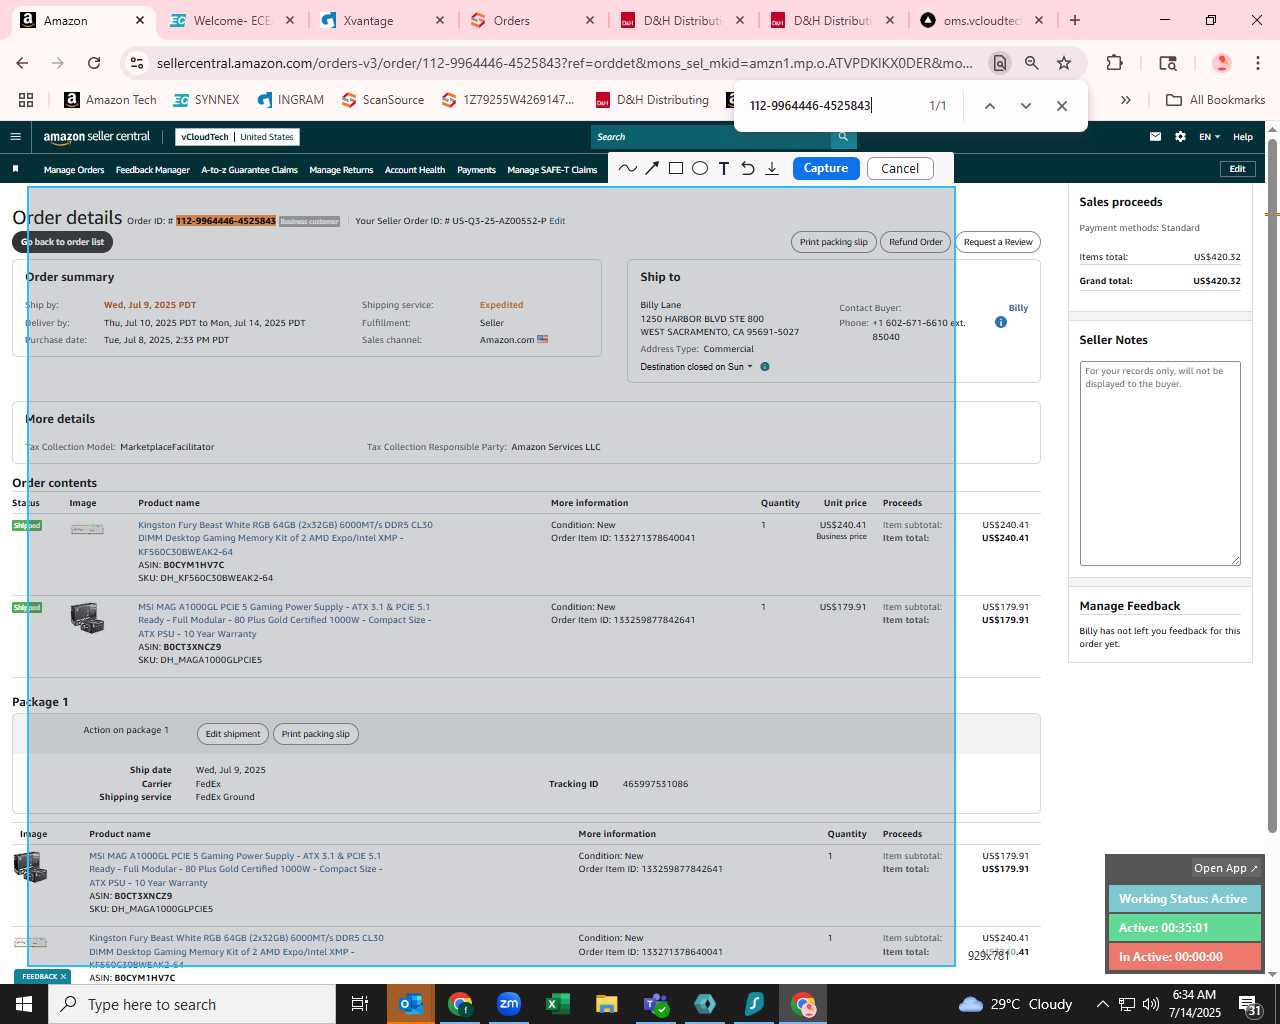Image resolution: width=1280 pixels, height=1024 pixels.
Task: Open File Explorer from the taskbar
Action: tap(607, 1004)
